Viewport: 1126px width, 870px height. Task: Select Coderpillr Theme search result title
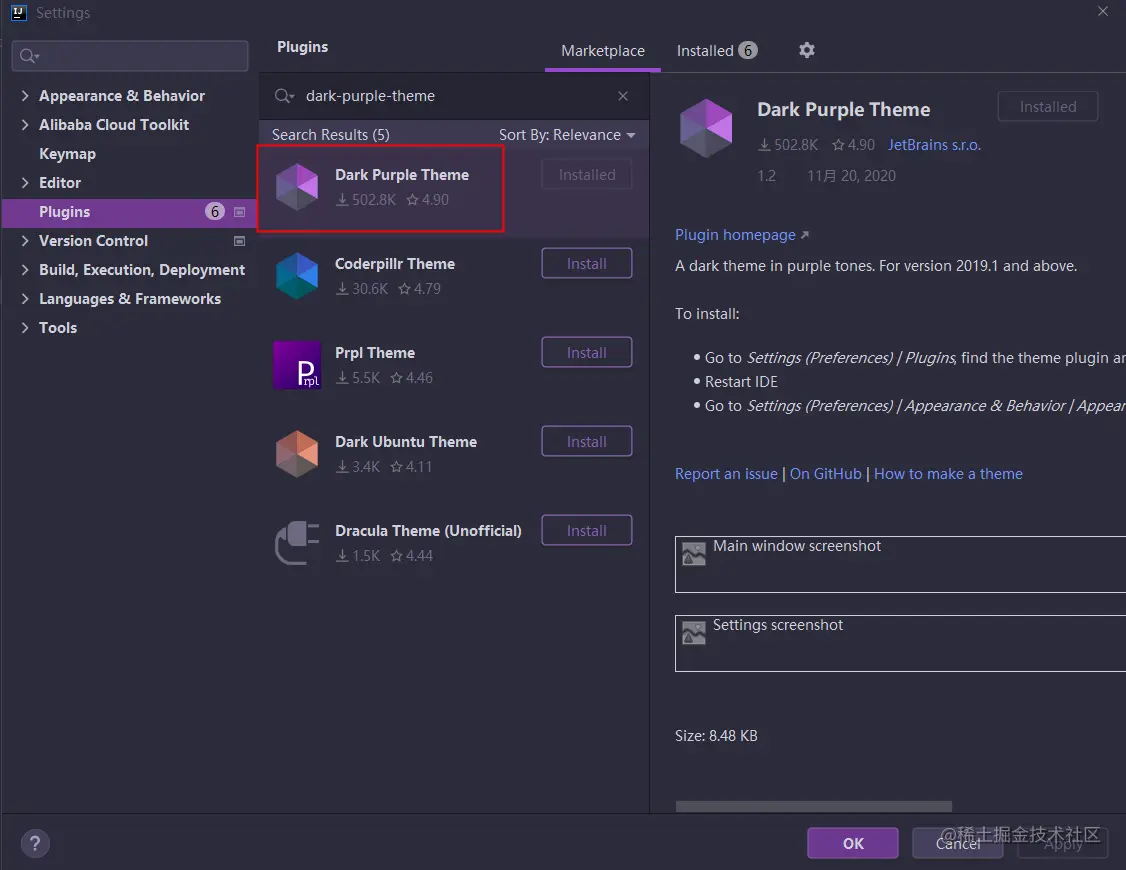coord(395,264)
